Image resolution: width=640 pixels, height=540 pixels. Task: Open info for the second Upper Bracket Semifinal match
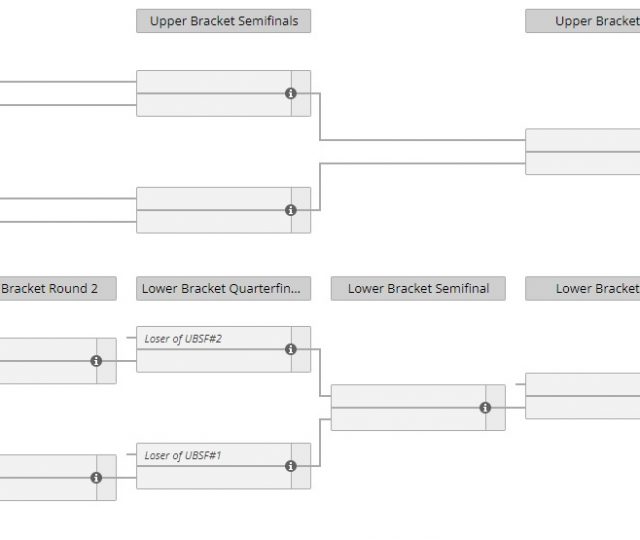click(291, 210)
